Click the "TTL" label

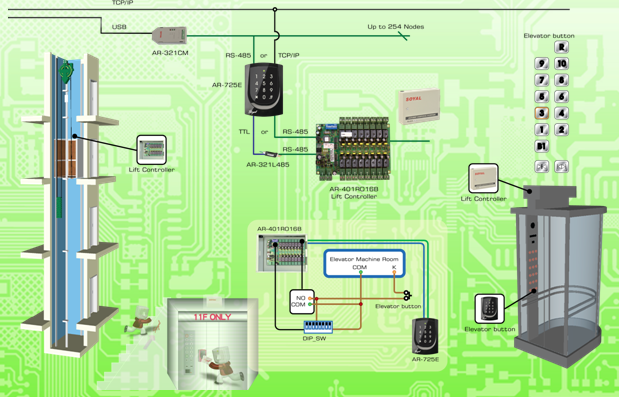[x=244, y=131]
